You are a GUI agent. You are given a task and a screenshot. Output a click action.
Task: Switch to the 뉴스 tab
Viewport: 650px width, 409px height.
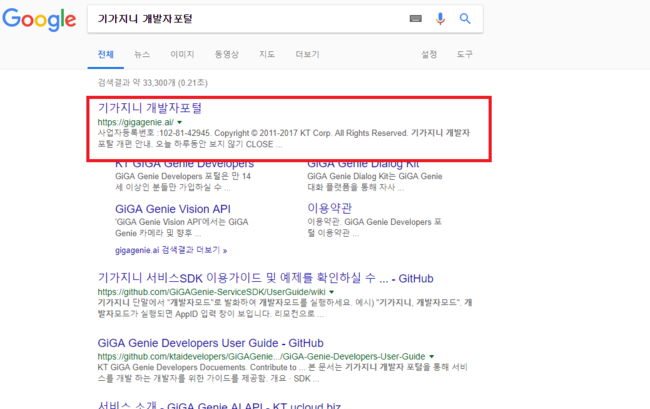pos(142,54)
